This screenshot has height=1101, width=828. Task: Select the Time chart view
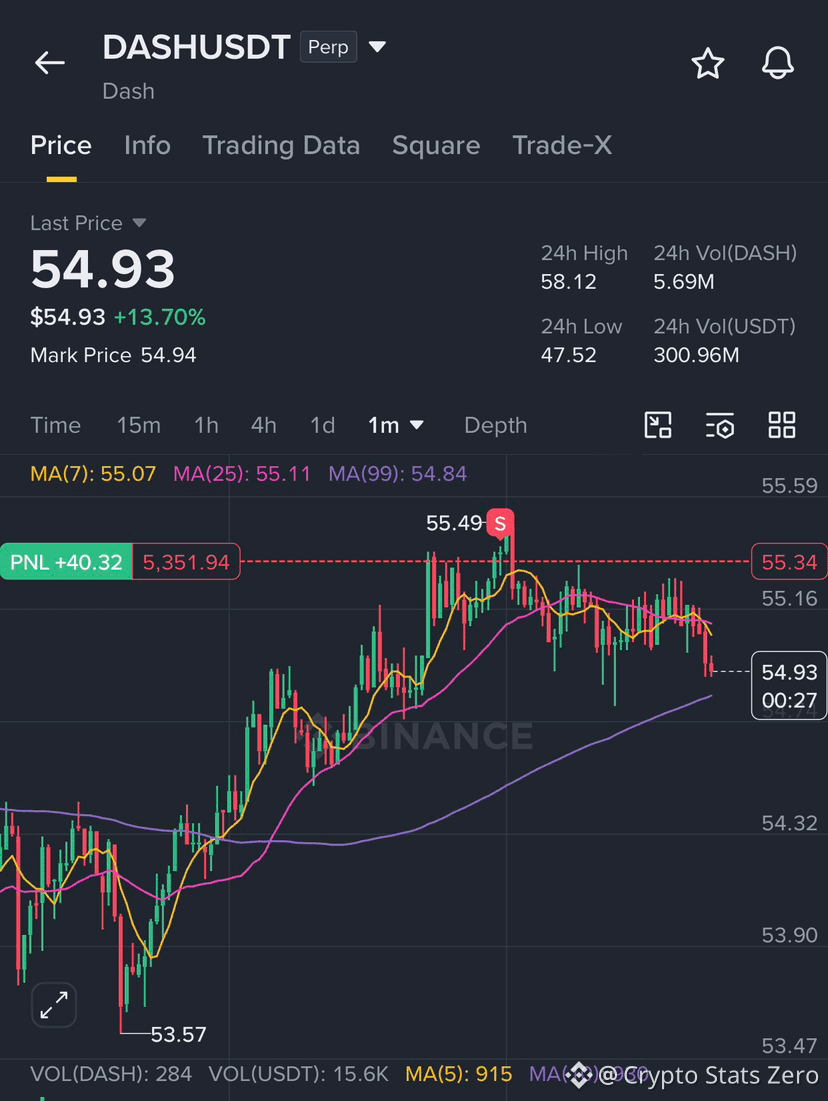[55, 425]
